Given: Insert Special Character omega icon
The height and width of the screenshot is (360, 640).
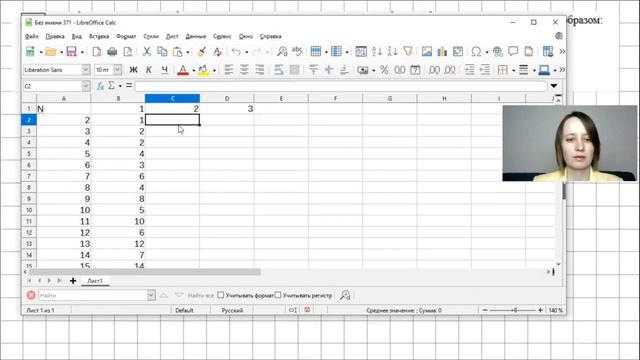Looking at the screenshot, I should tap(476, 51).
